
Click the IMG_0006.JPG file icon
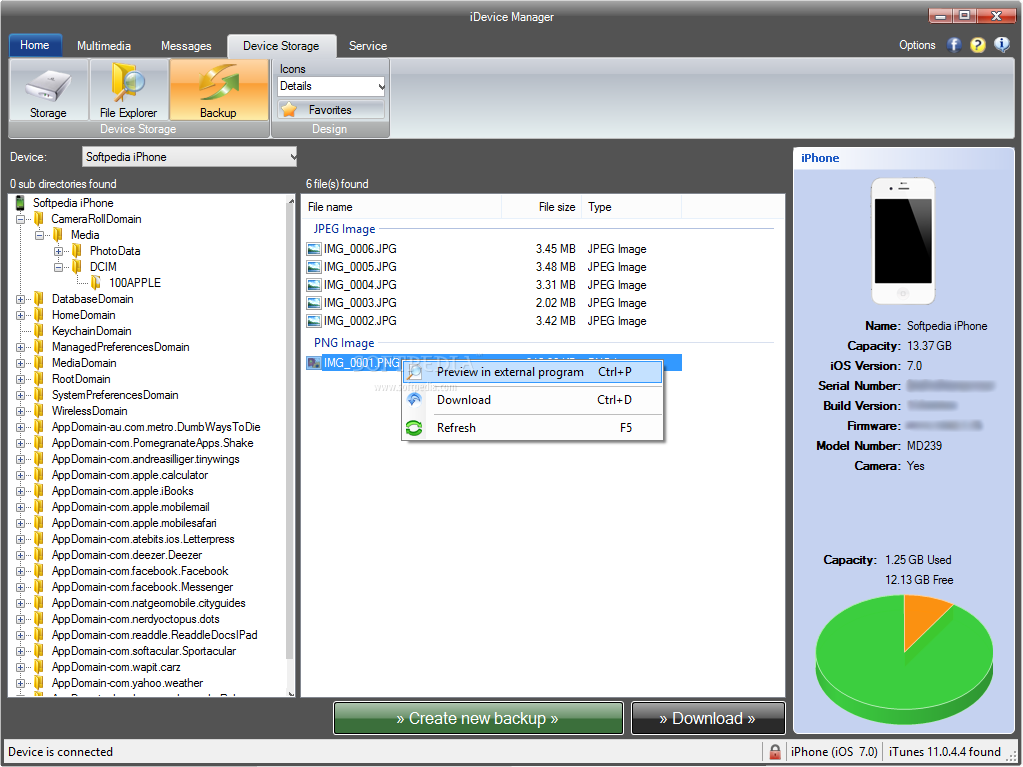(314, 248)
